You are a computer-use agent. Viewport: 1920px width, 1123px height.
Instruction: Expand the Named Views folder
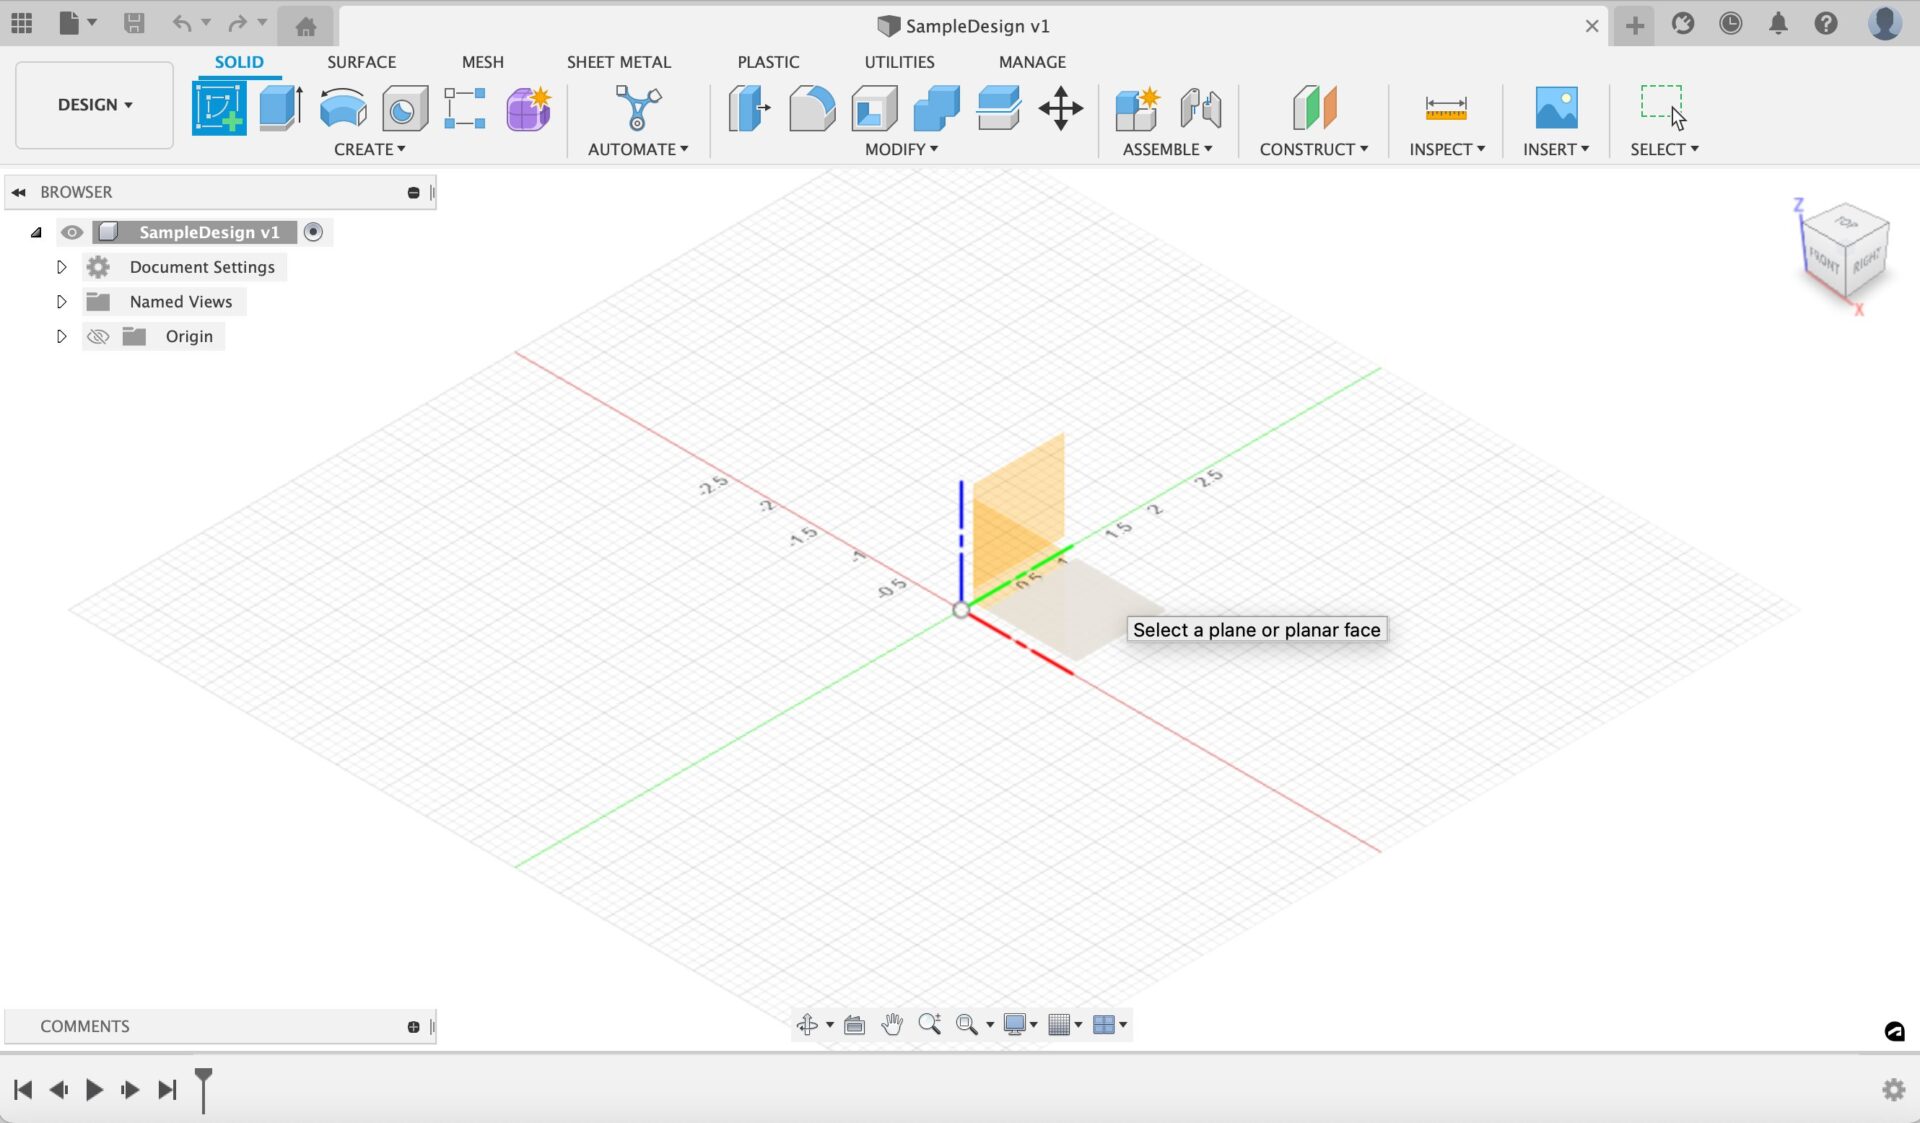60,301
